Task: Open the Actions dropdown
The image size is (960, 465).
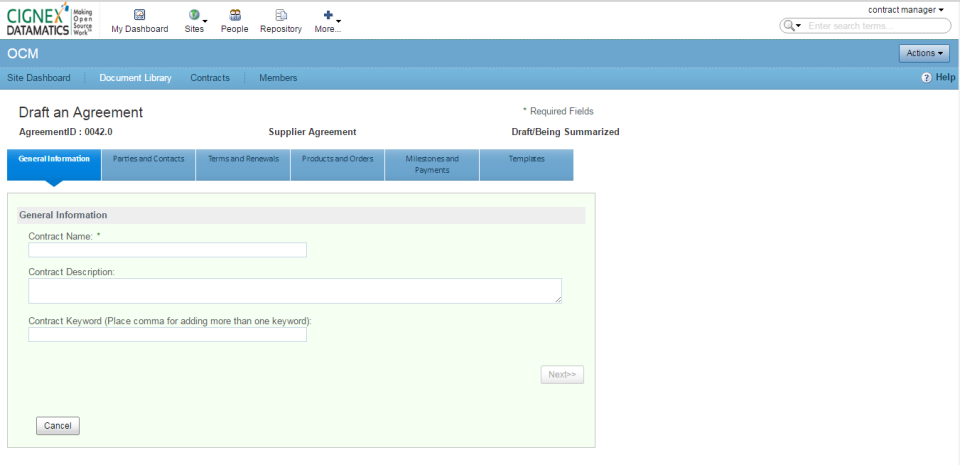Action: (x=924, y=53)
